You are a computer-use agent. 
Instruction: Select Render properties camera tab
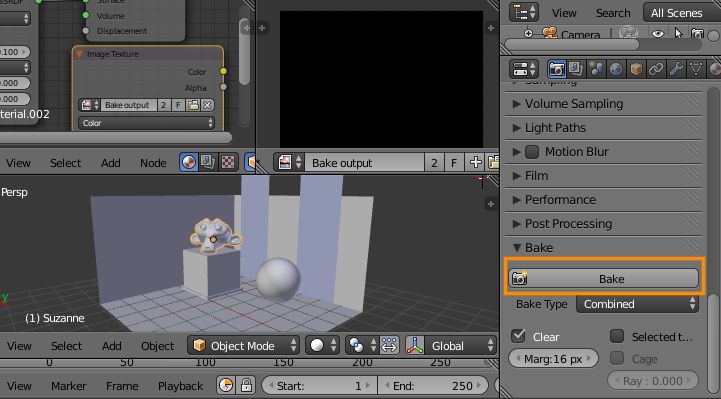pos(556,69)
